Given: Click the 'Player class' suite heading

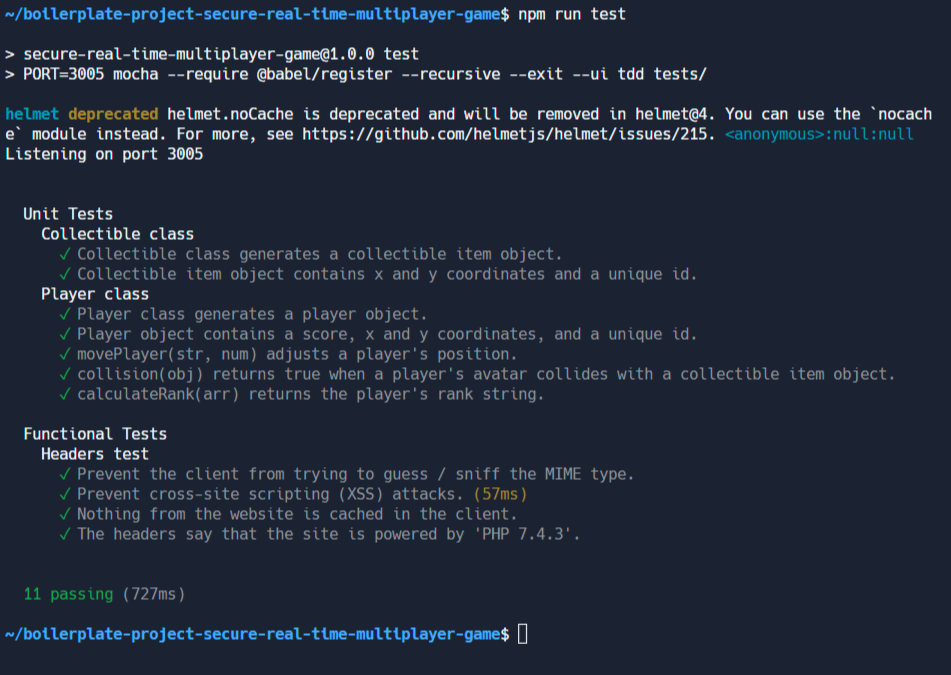Looking at the screenshot, I should 95,294.
